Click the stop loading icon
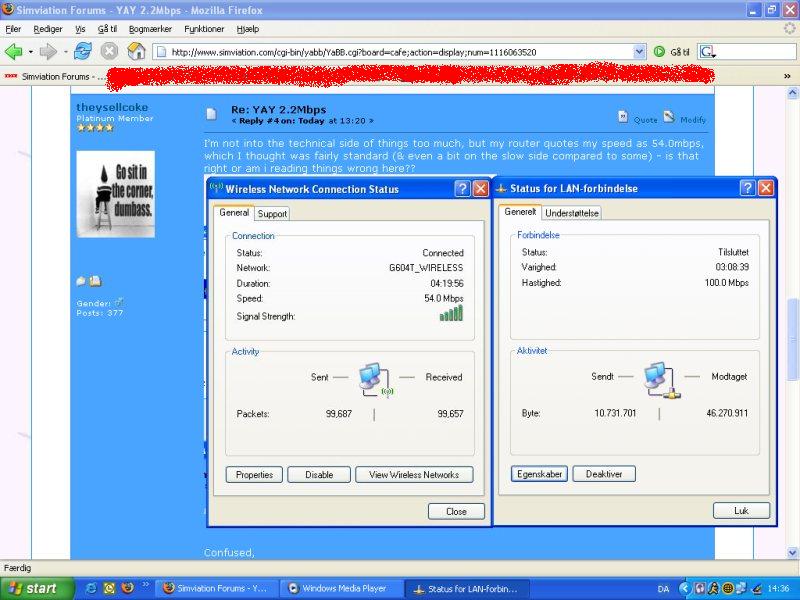The width and height of the screenshot is (800, 600). pos(109,51)
